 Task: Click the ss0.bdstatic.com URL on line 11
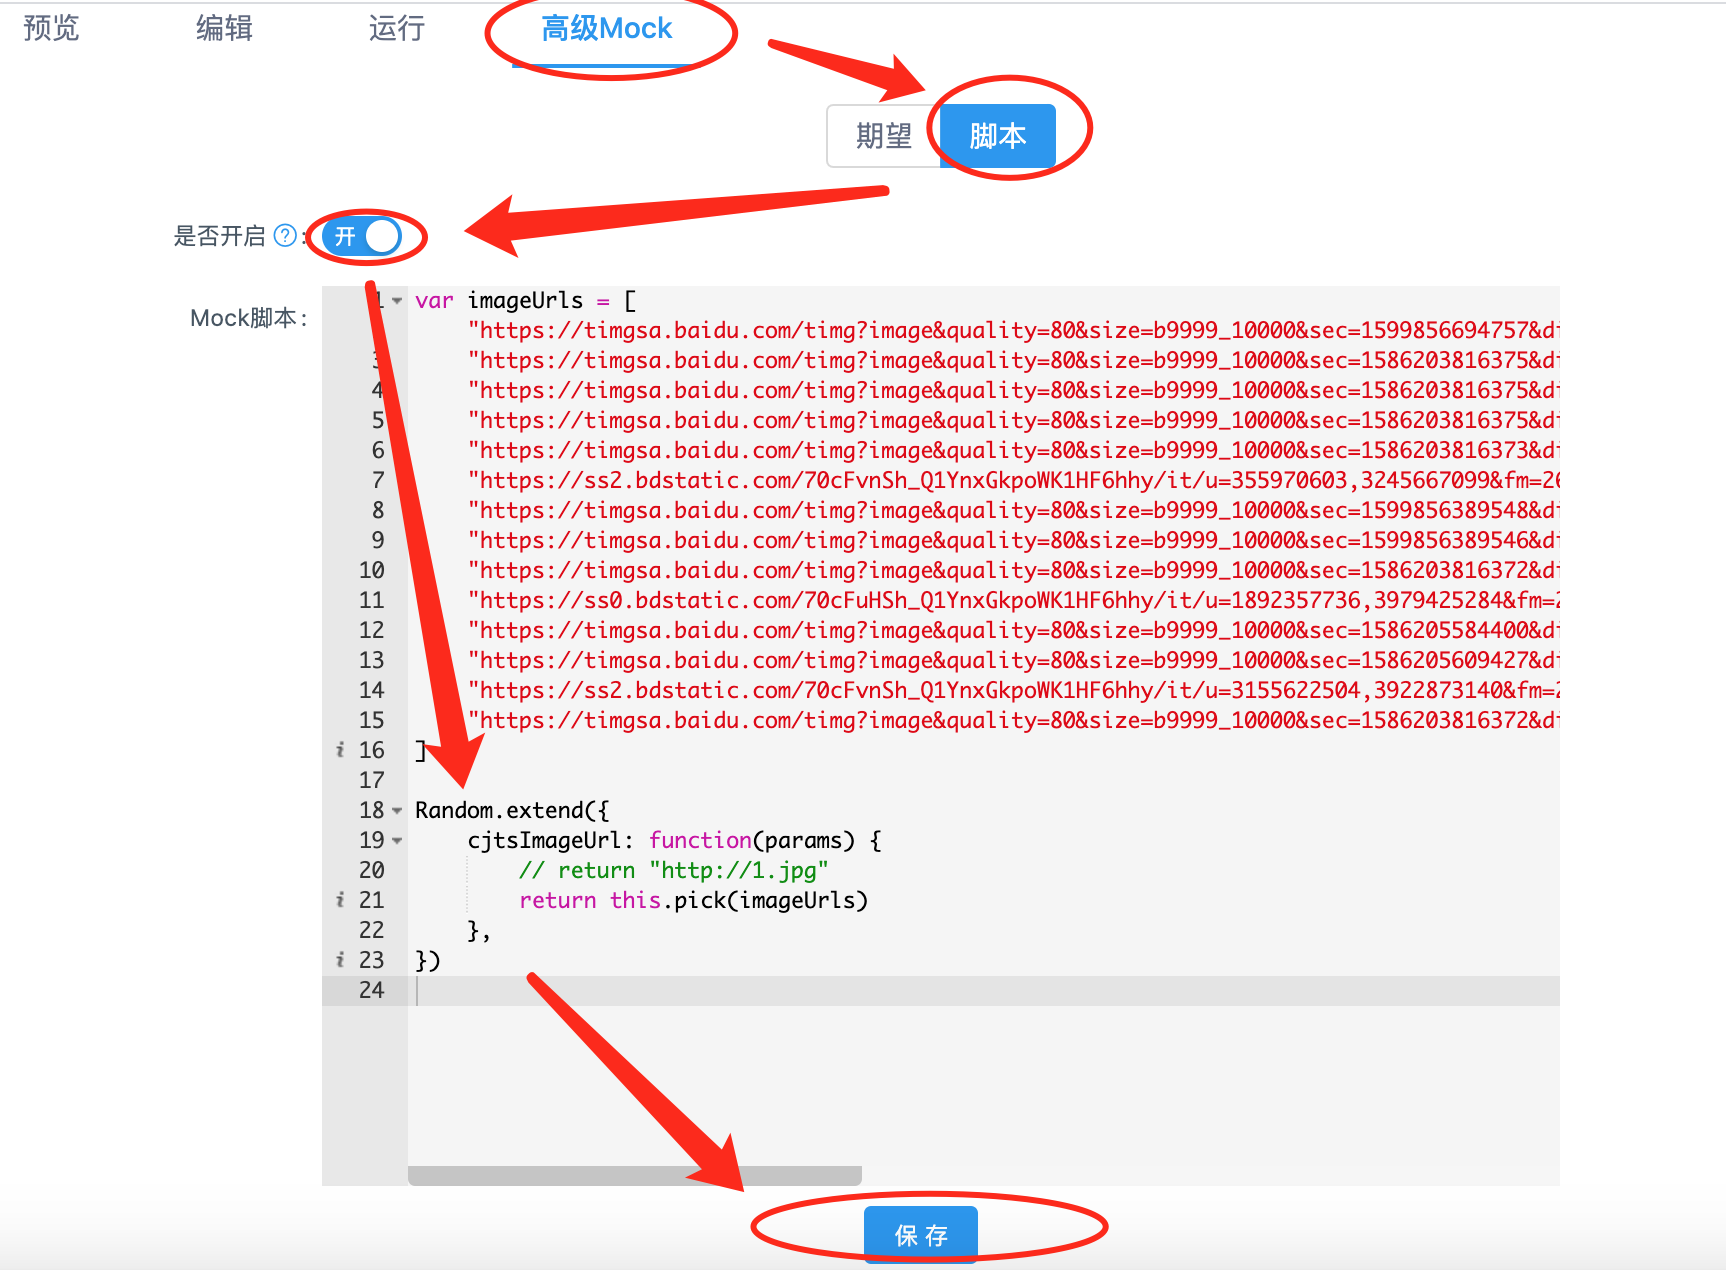1013,601
